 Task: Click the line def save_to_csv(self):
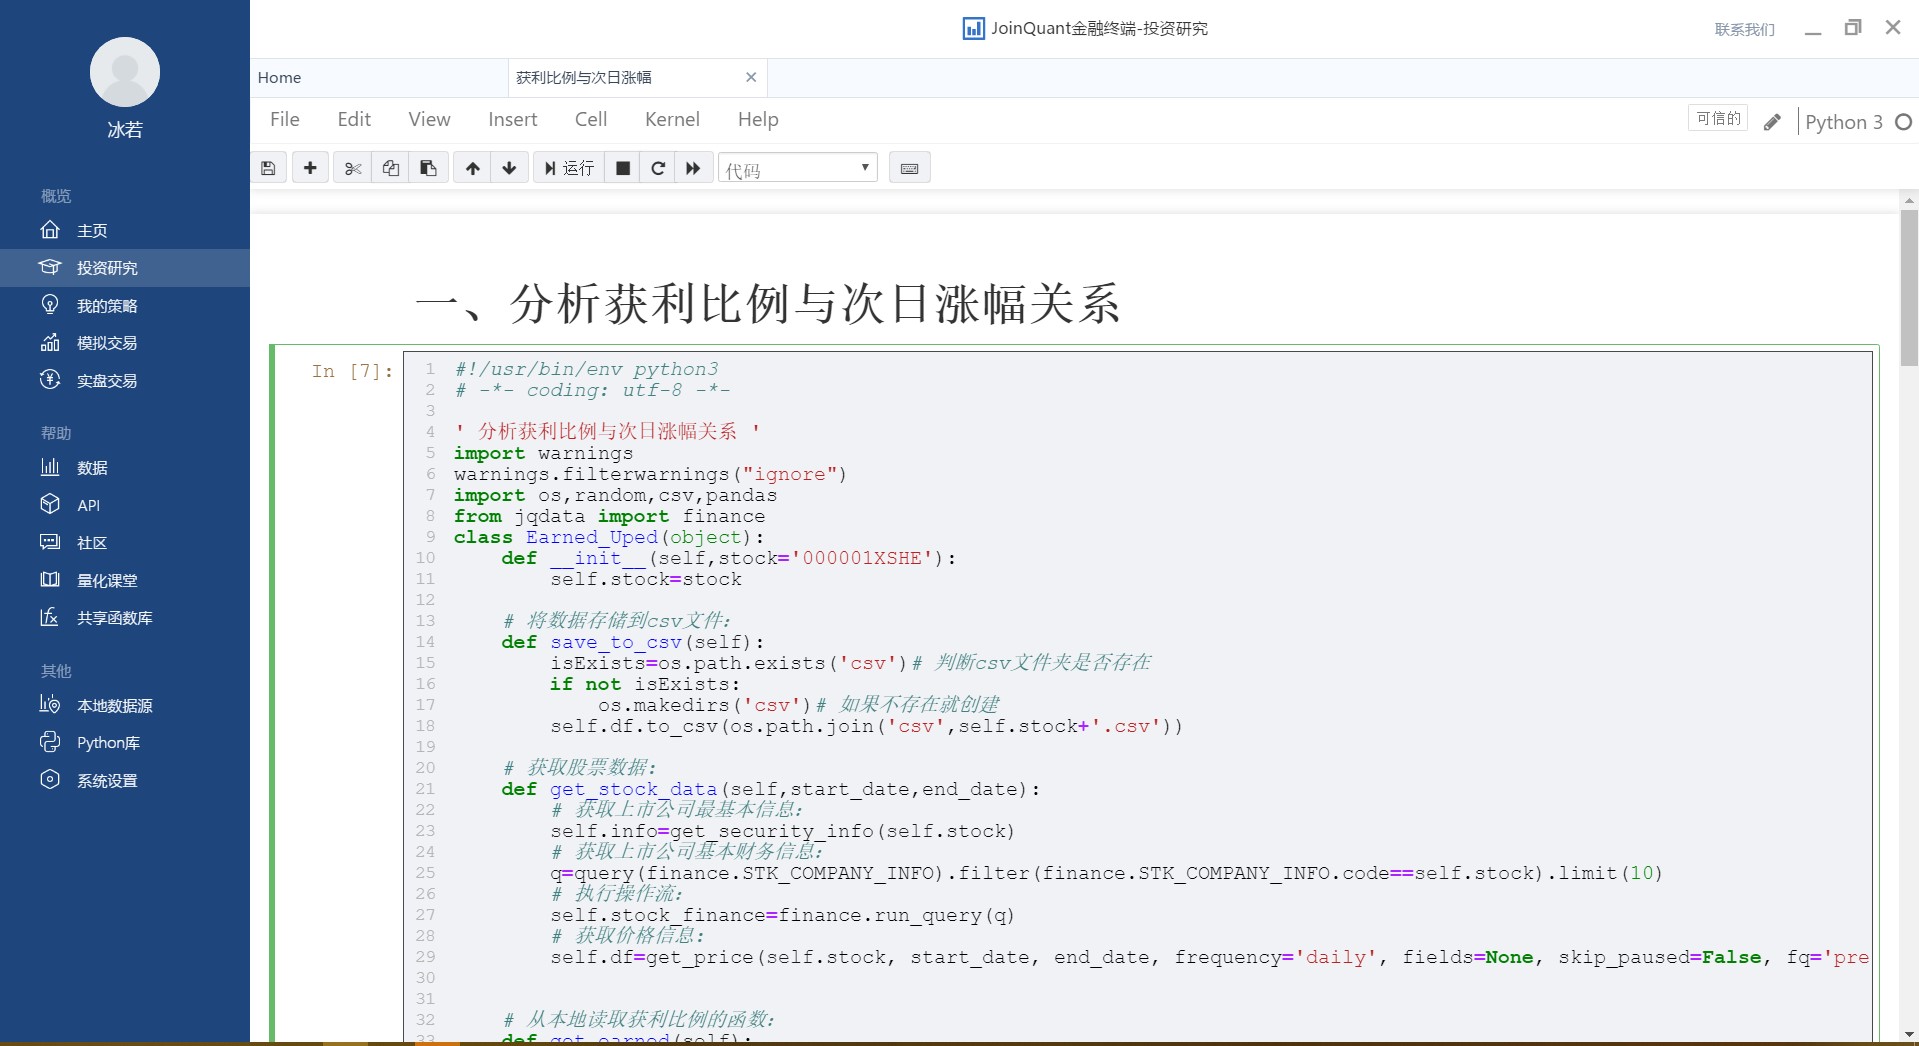(x=633, y=642)
